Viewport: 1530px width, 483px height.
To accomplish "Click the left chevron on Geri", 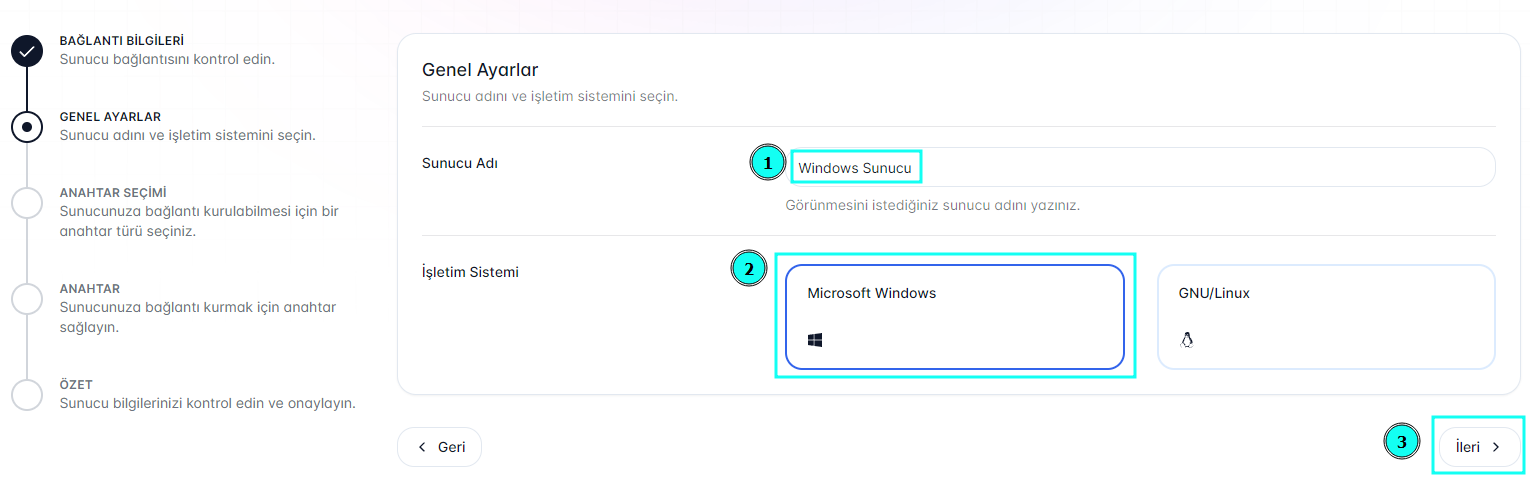I will click(422, 447).
